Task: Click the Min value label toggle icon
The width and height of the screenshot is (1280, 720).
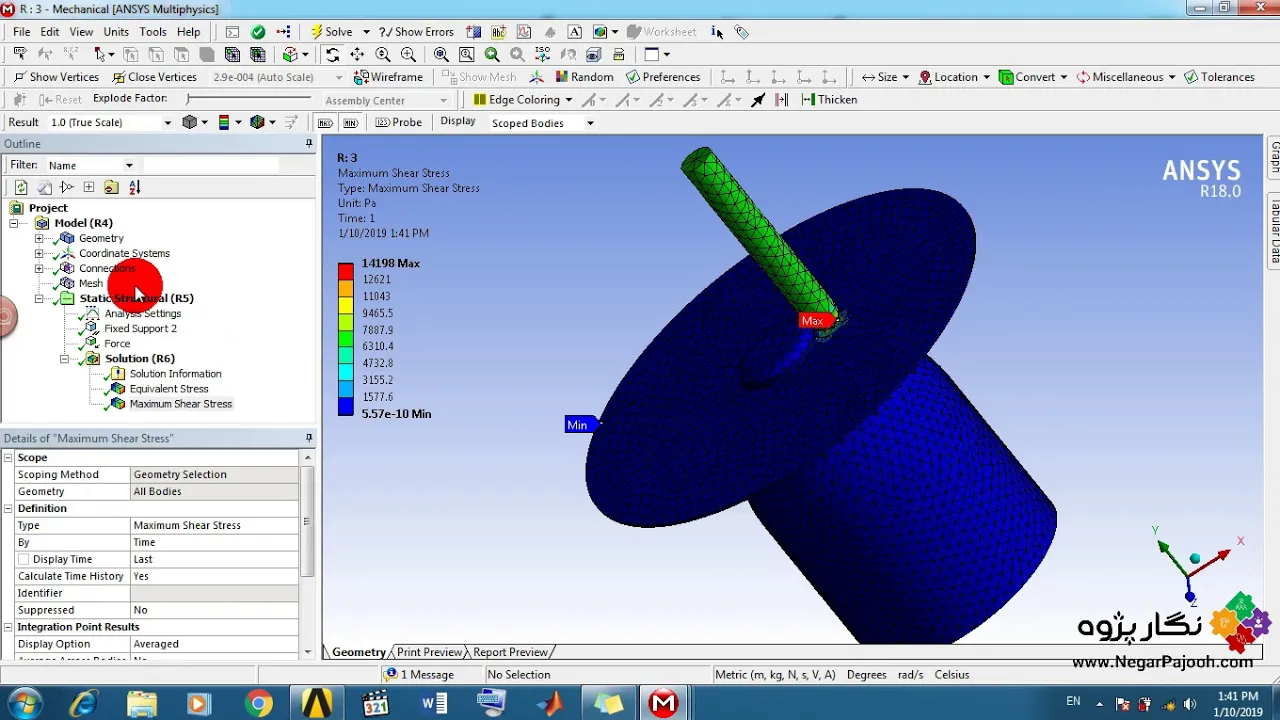Action: pos(350,122)
